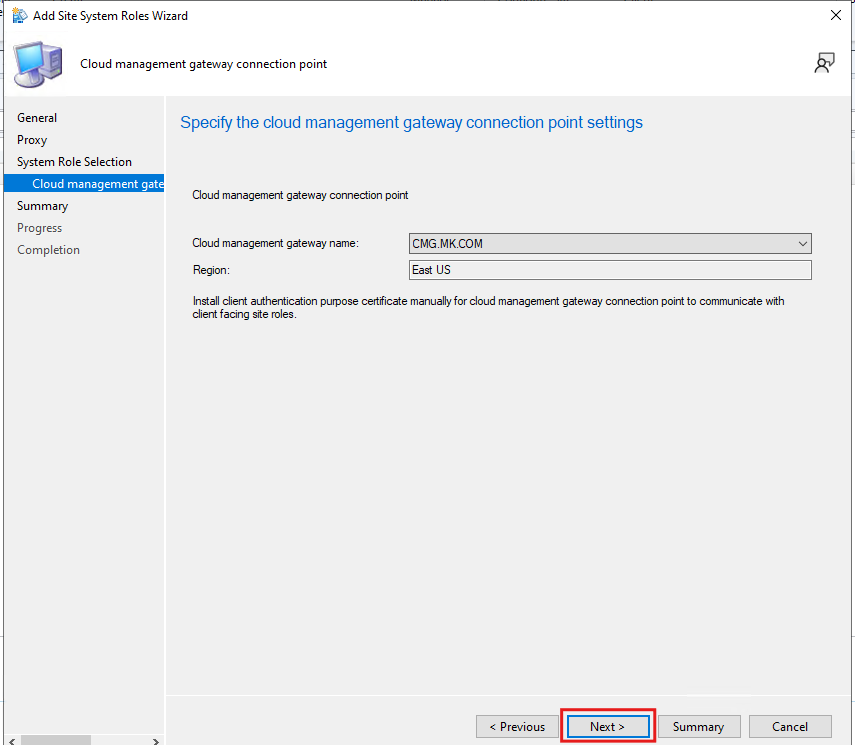Click the wizard icon in the title bar
This screenshot has height=745, width=855.
coord(19,15)
